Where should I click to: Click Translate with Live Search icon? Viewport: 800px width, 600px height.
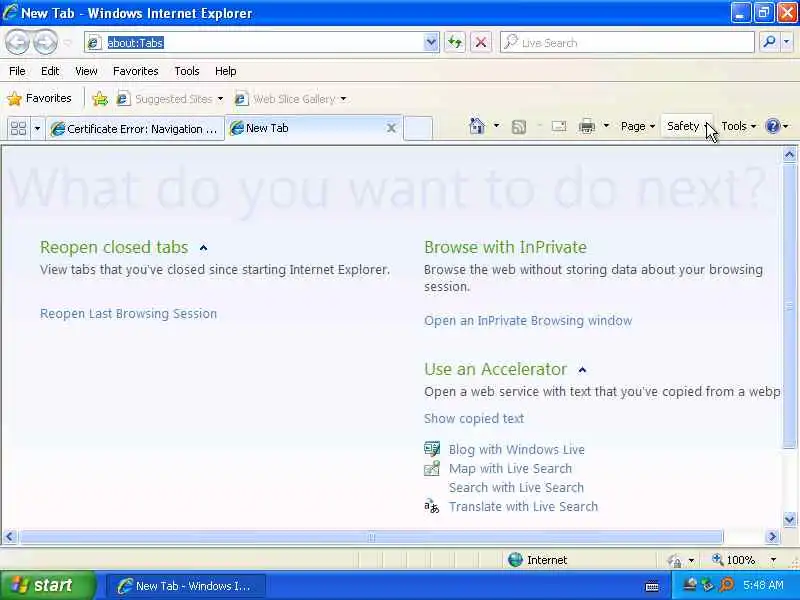click(x=432, y=506)
